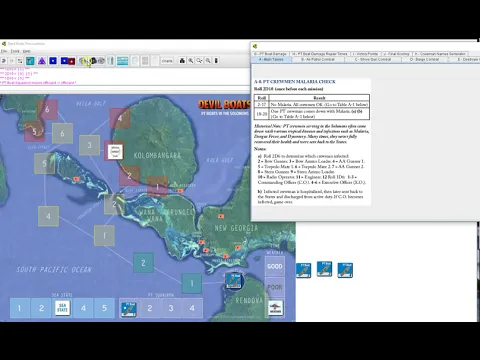Open the Tools menu
The image size is (480, 360).
coord(15,51)
